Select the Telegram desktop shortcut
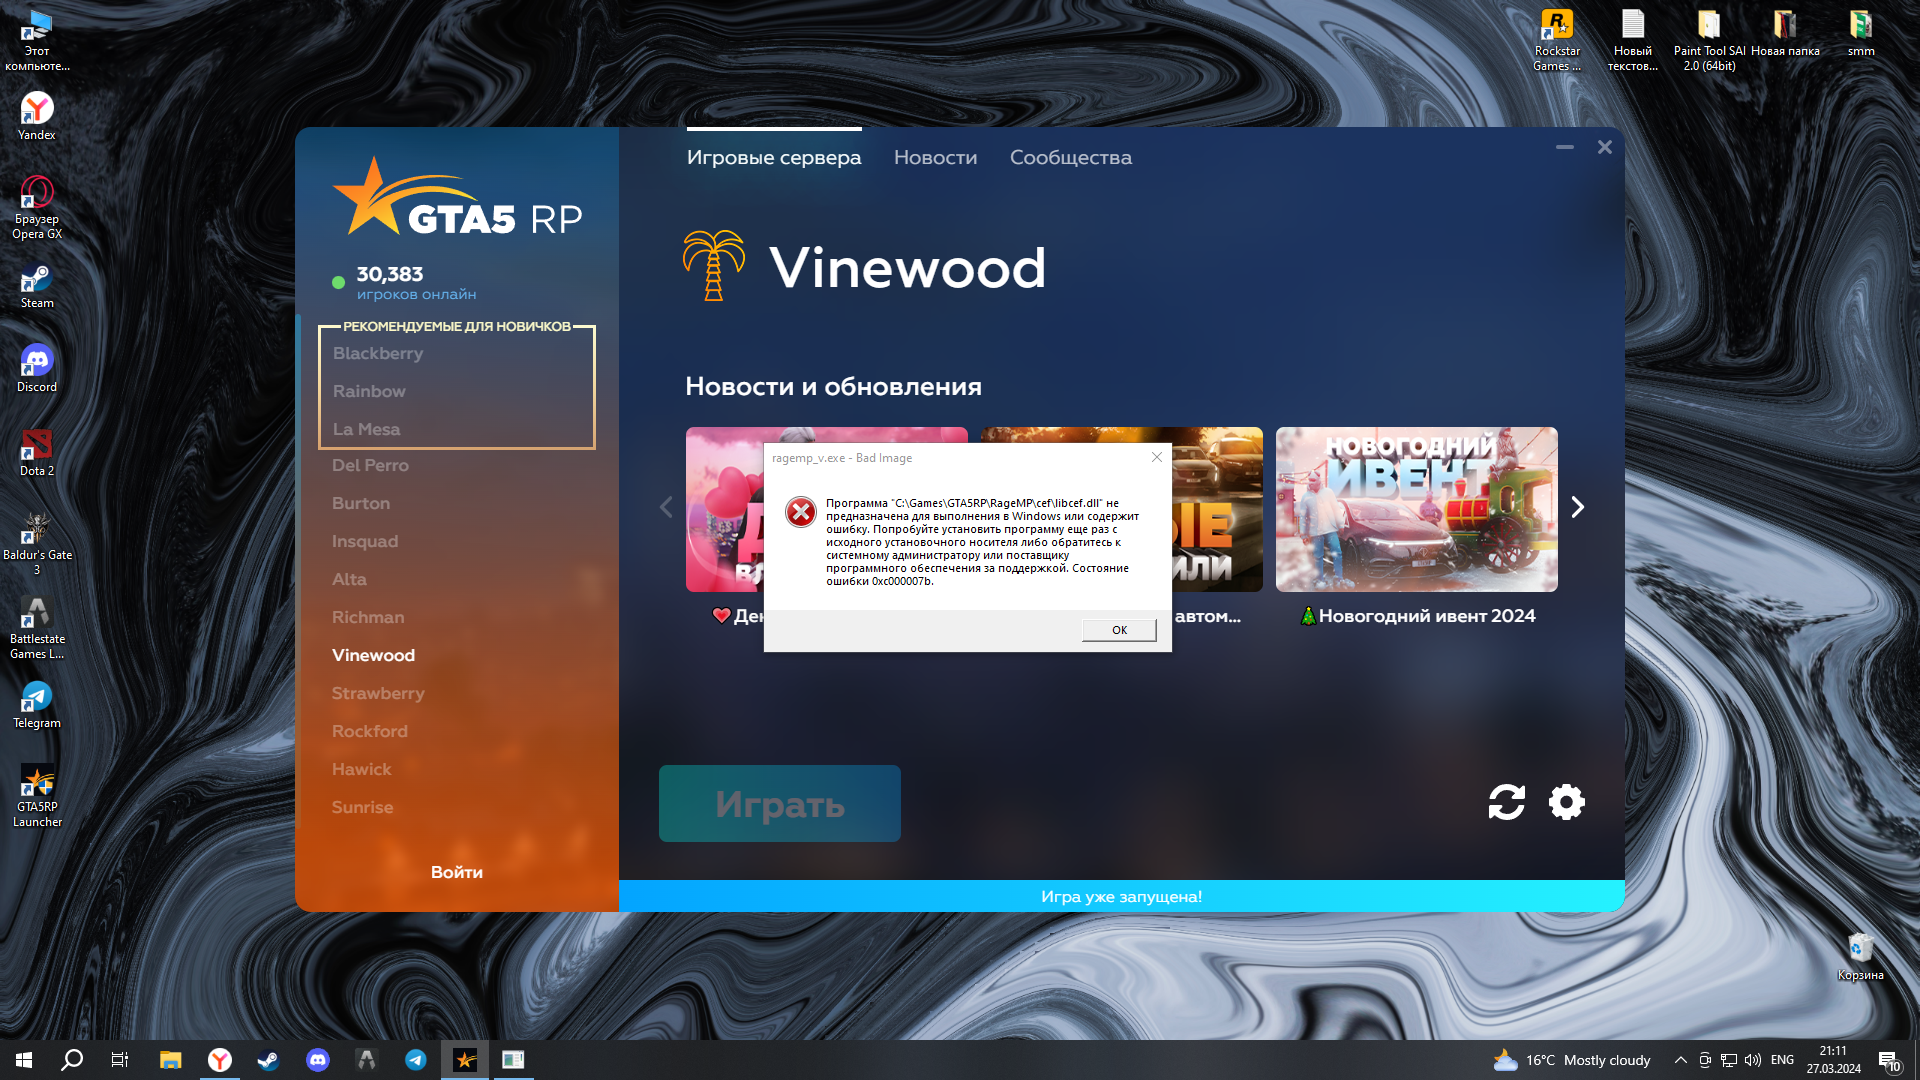Screen dimensions: 1920x1080 [37, 705]
